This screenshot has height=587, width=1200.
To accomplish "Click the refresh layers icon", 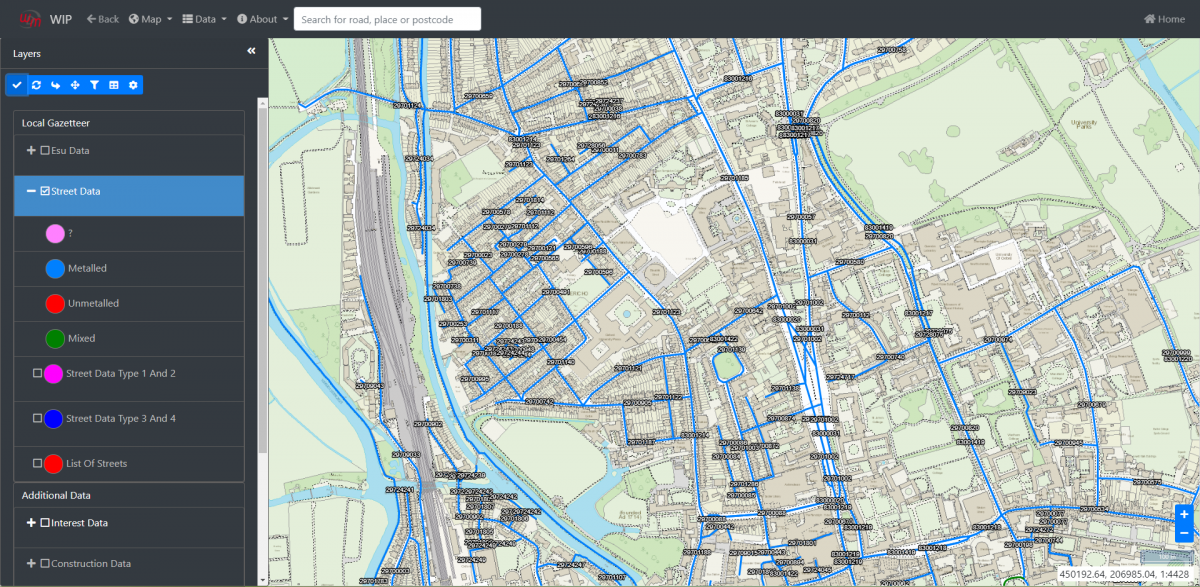I will [x=36, y=85].
